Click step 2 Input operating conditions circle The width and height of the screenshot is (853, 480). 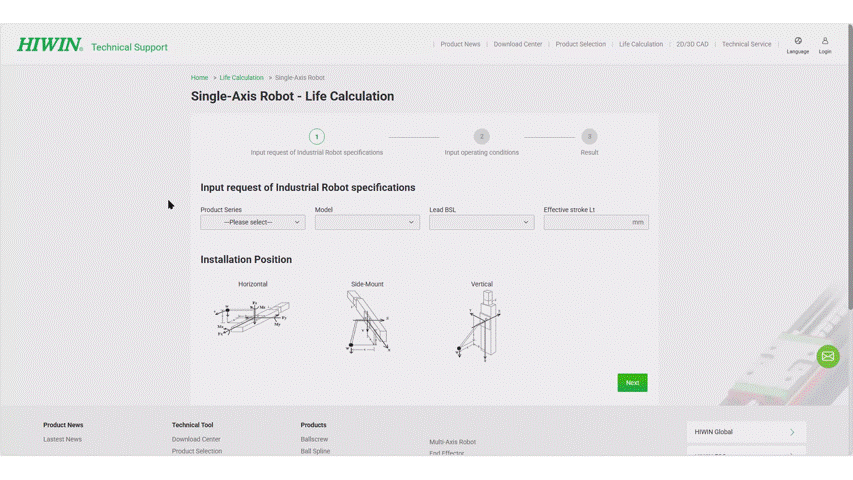482,137
